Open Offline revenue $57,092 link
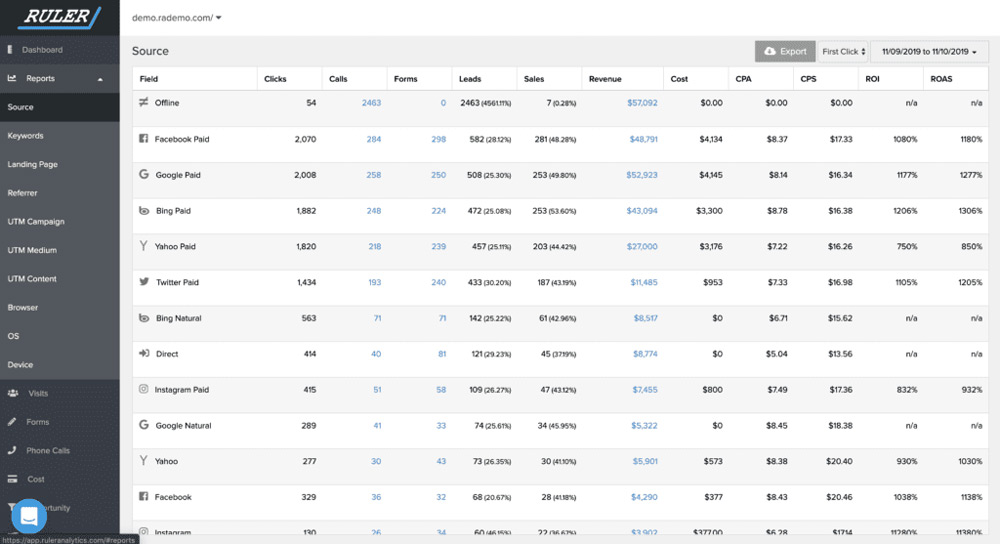The image size is (1000, 544). [642, 103]
